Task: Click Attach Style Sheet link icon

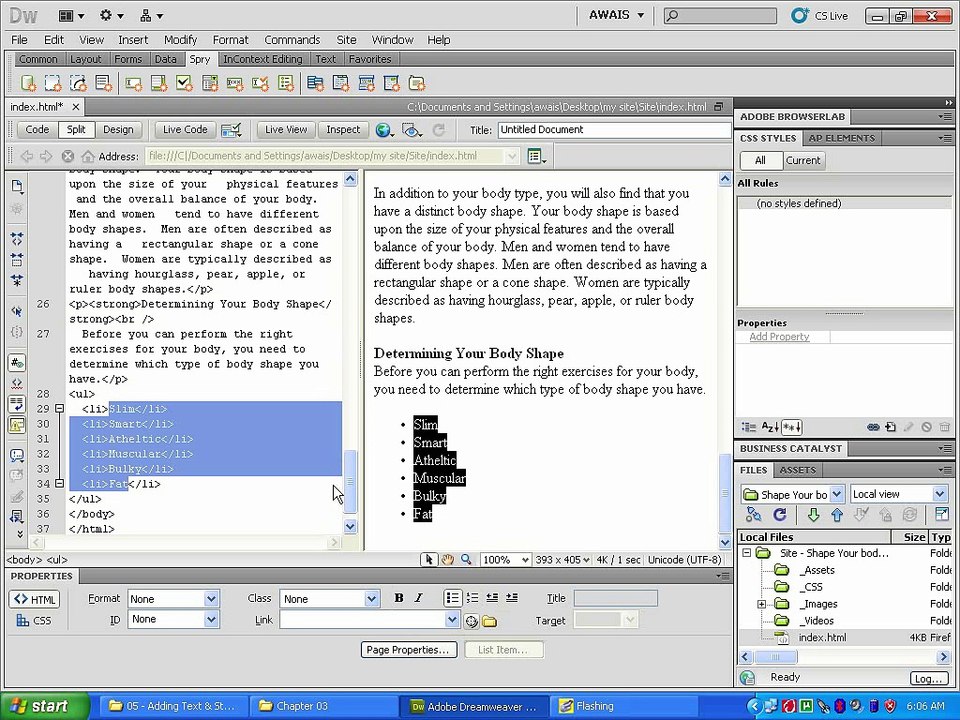Action: (873, 427)
